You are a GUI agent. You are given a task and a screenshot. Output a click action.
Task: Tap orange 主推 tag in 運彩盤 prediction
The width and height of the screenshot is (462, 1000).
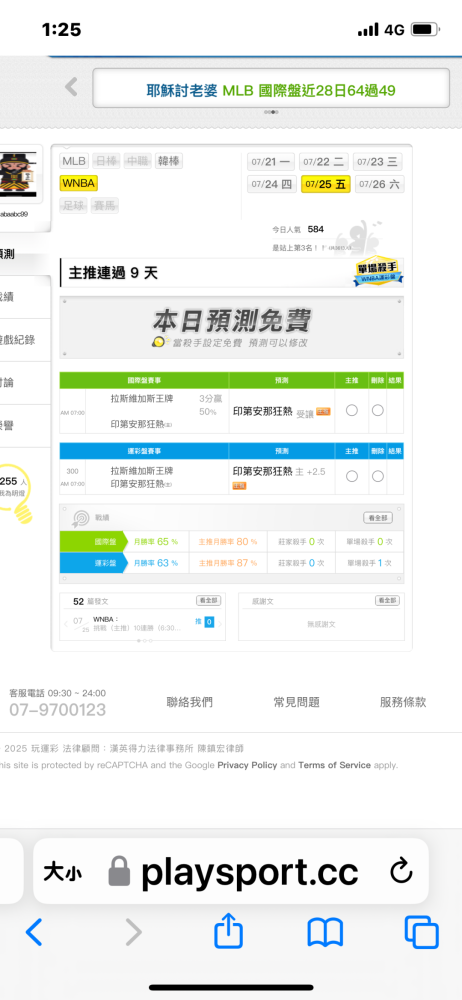pyautogui.click(x=240, y=486)
